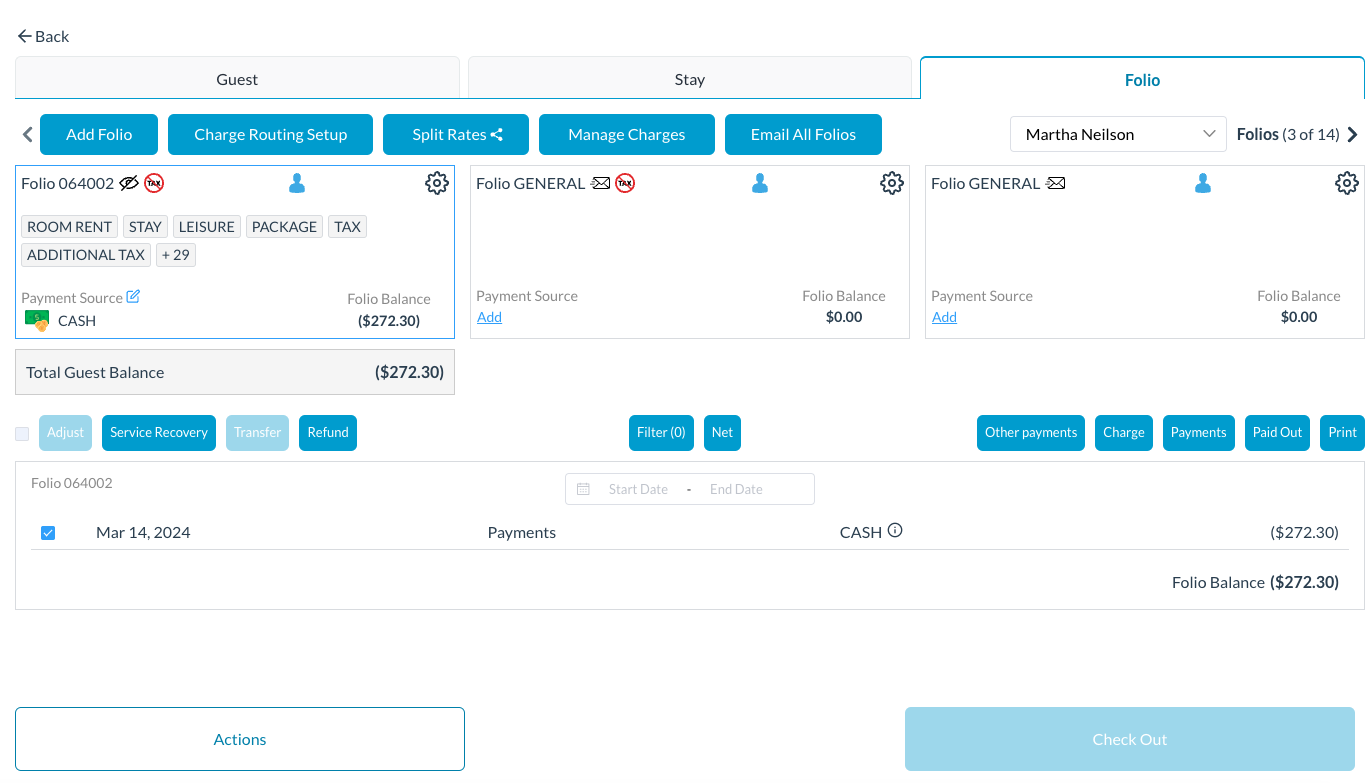1370x783 pixels.
Task: Click guest profile icon on Folio 064002
Action: click(297, 183)
